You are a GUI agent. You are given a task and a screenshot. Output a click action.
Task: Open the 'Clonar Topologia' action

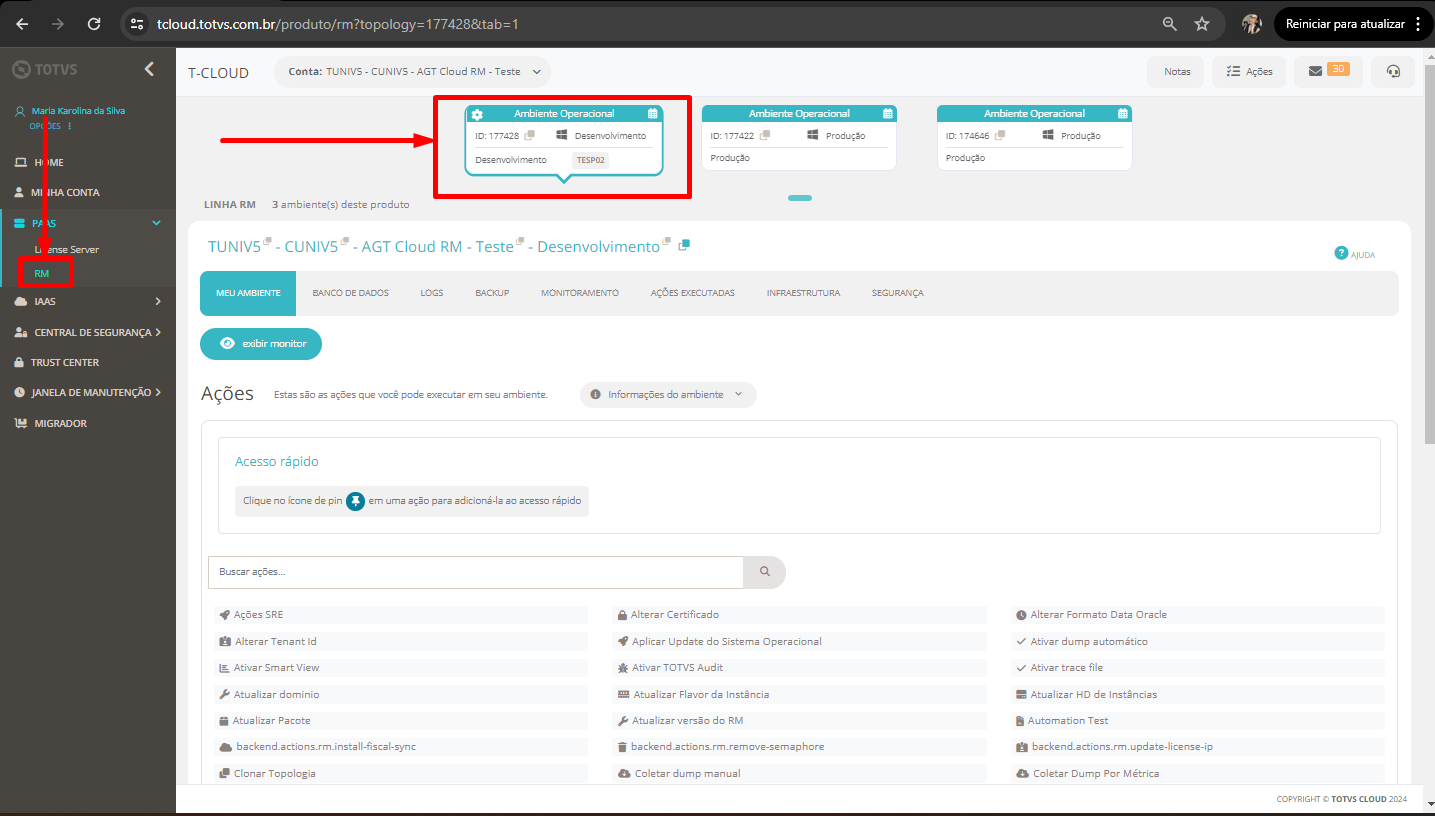coord(401,774)
